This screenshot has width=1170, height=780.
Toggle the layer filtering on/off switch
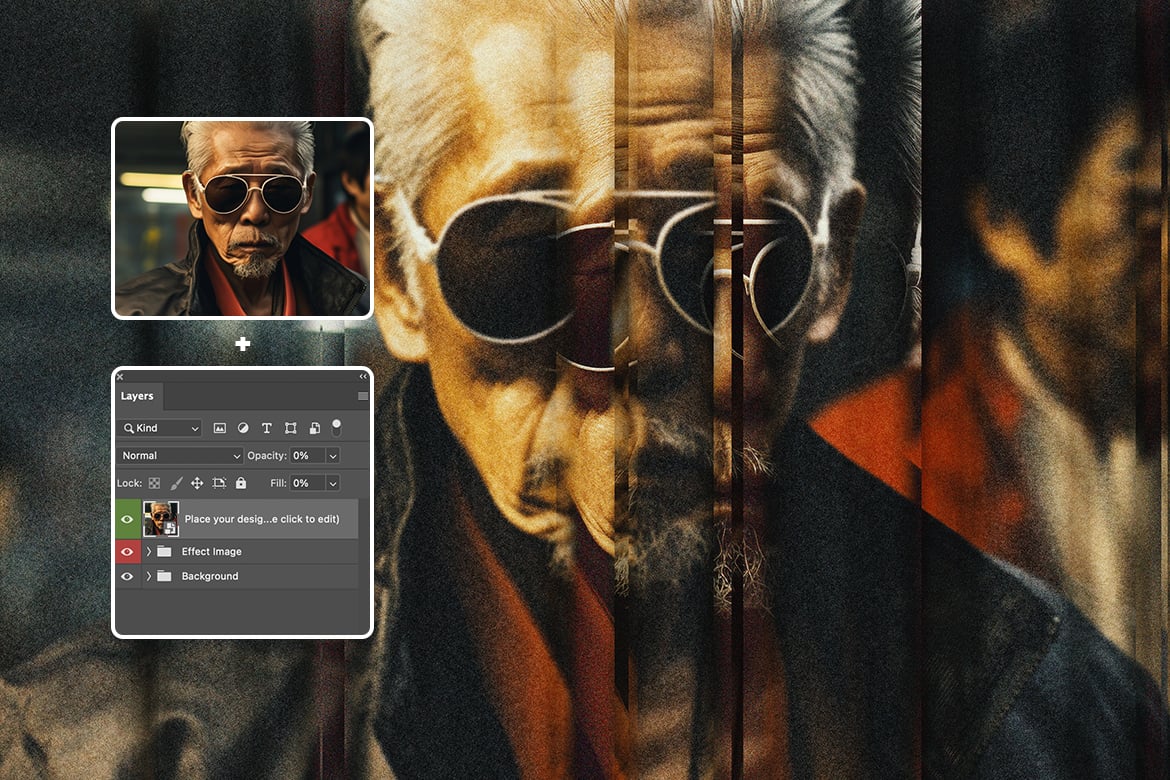pyautogui.click(x=337, y=428)
